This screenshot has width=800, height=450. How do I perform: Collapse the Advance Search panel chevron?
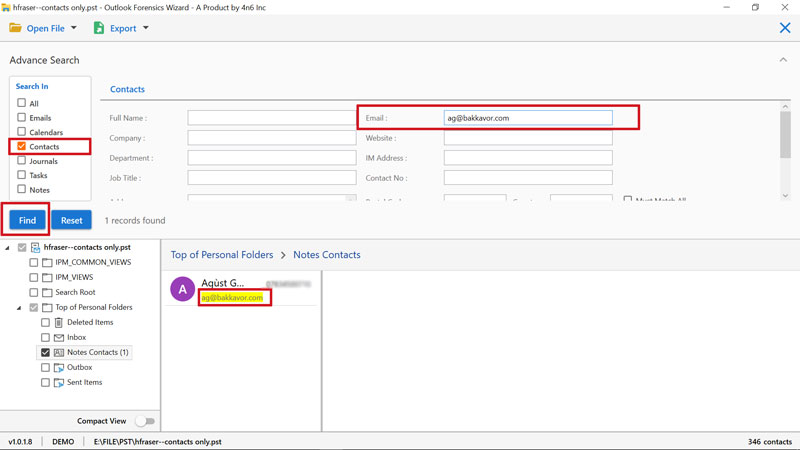pyautogui.click(x=783, y=60)
